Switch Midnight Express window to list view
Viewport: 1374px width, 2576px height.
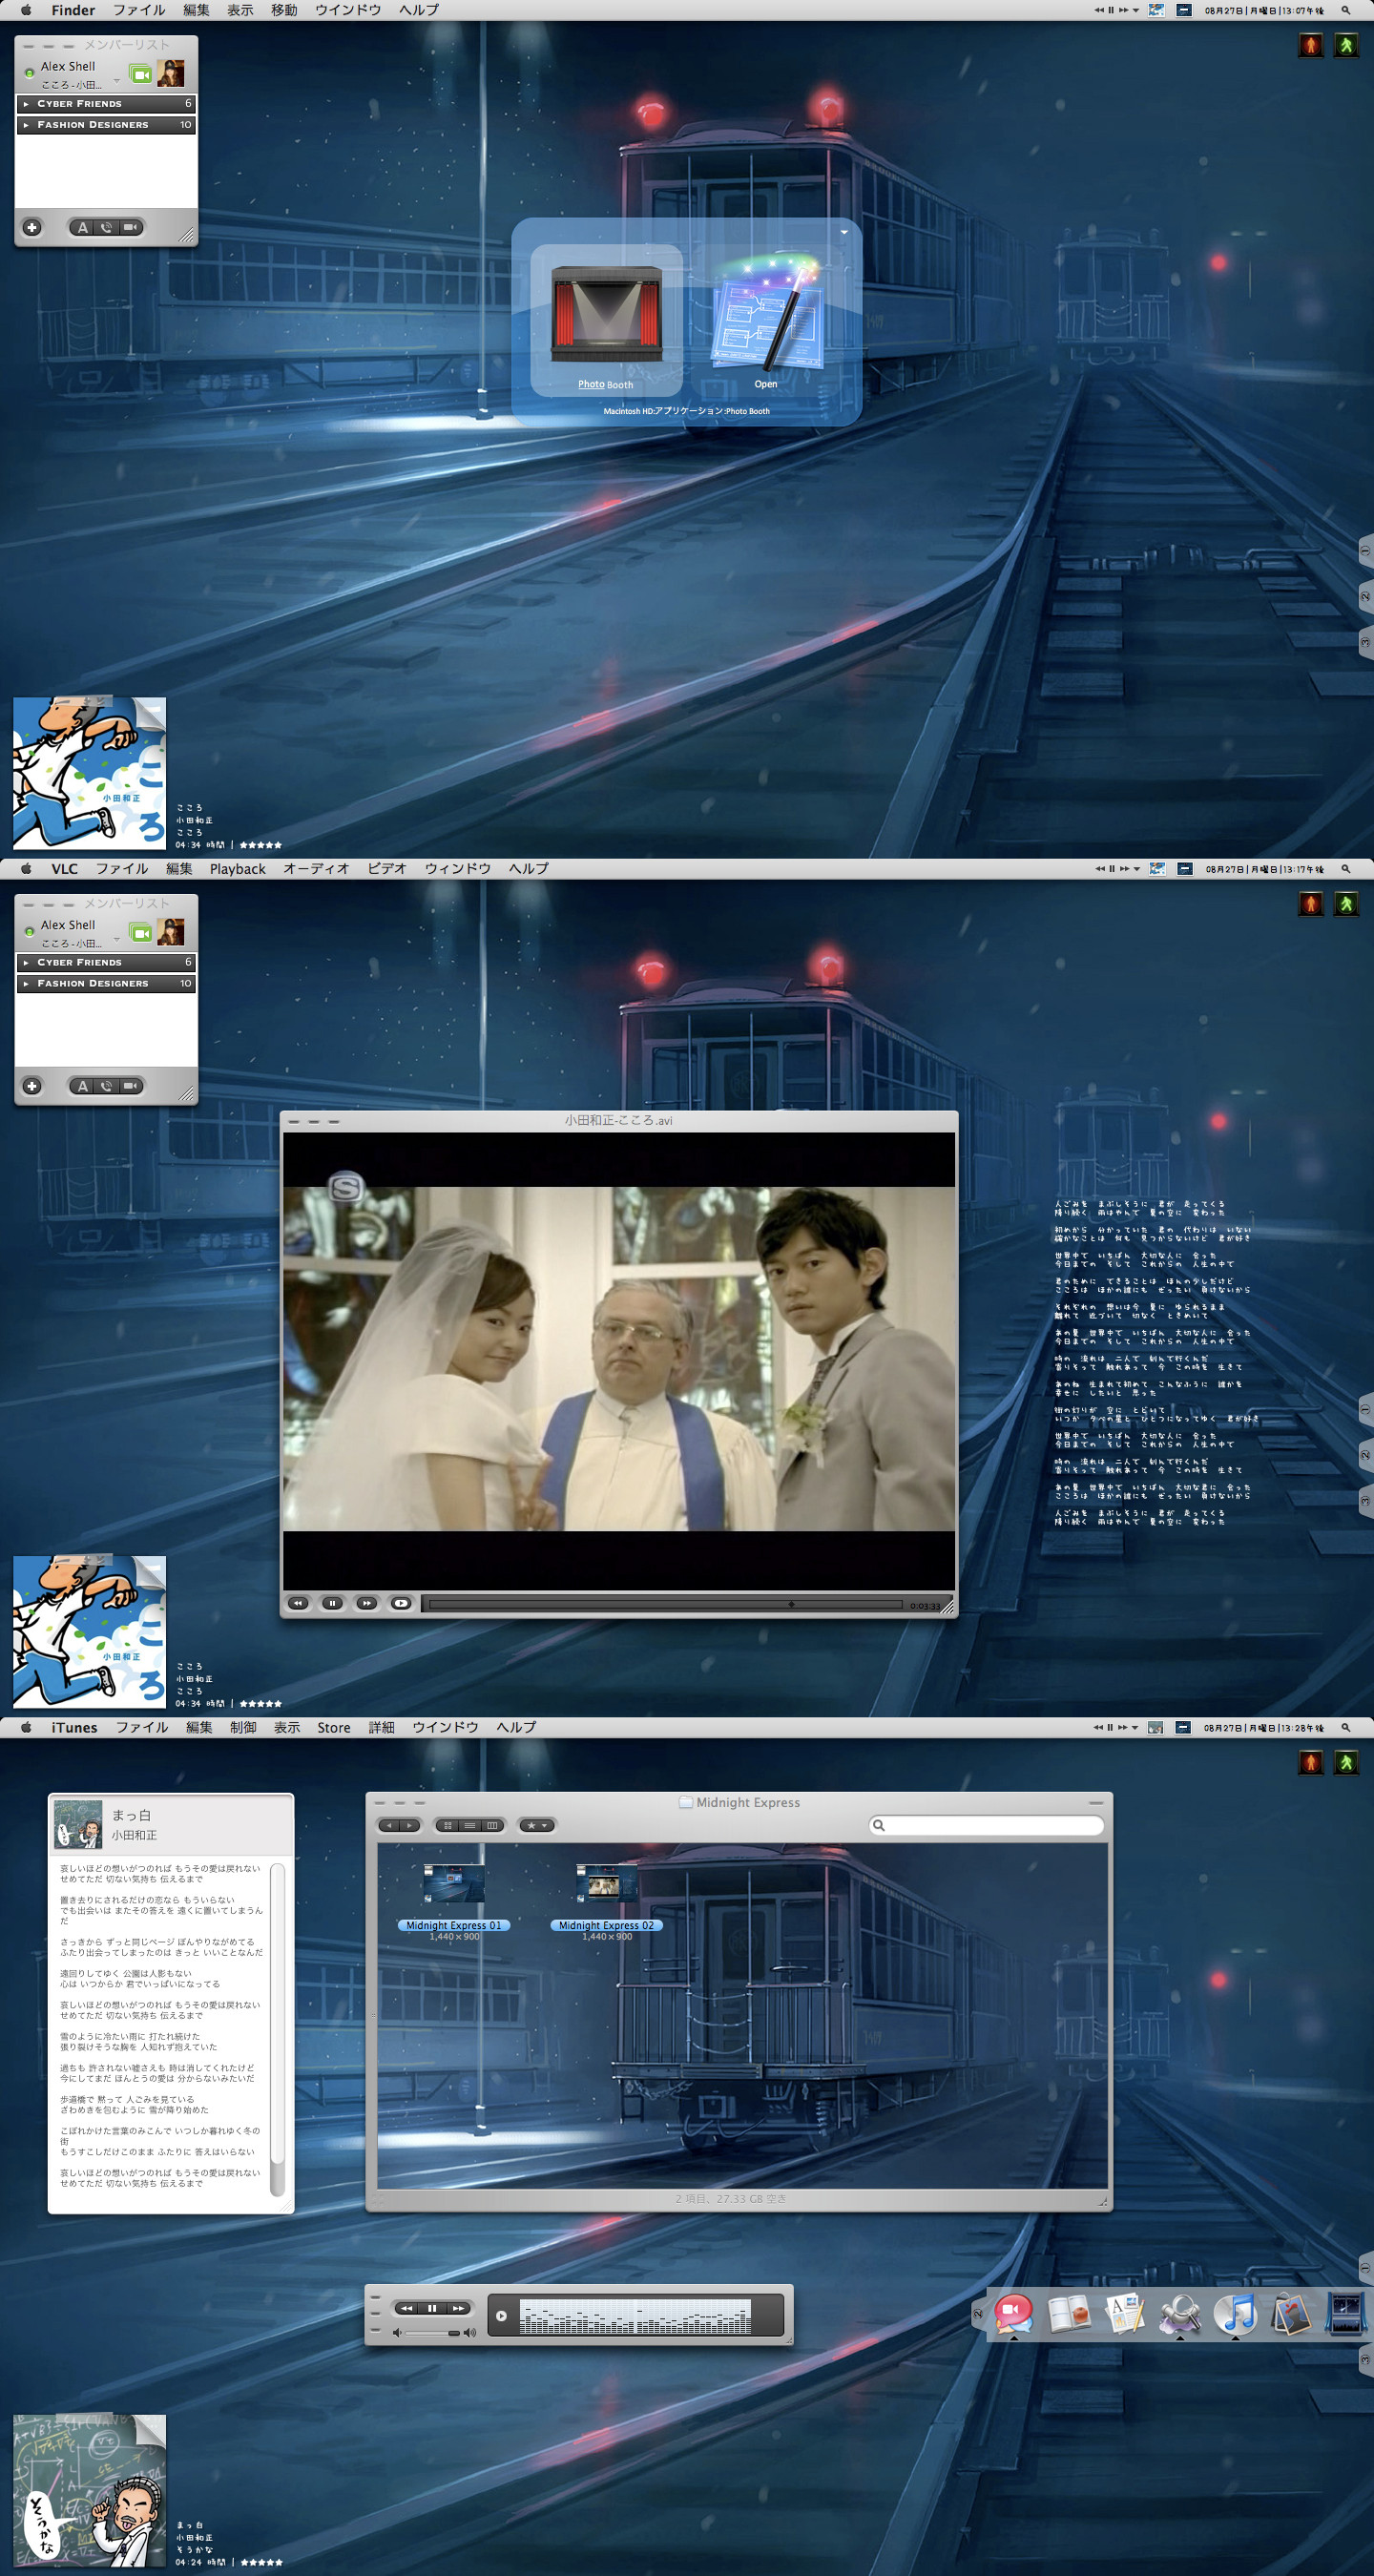tap(470, 1826)
